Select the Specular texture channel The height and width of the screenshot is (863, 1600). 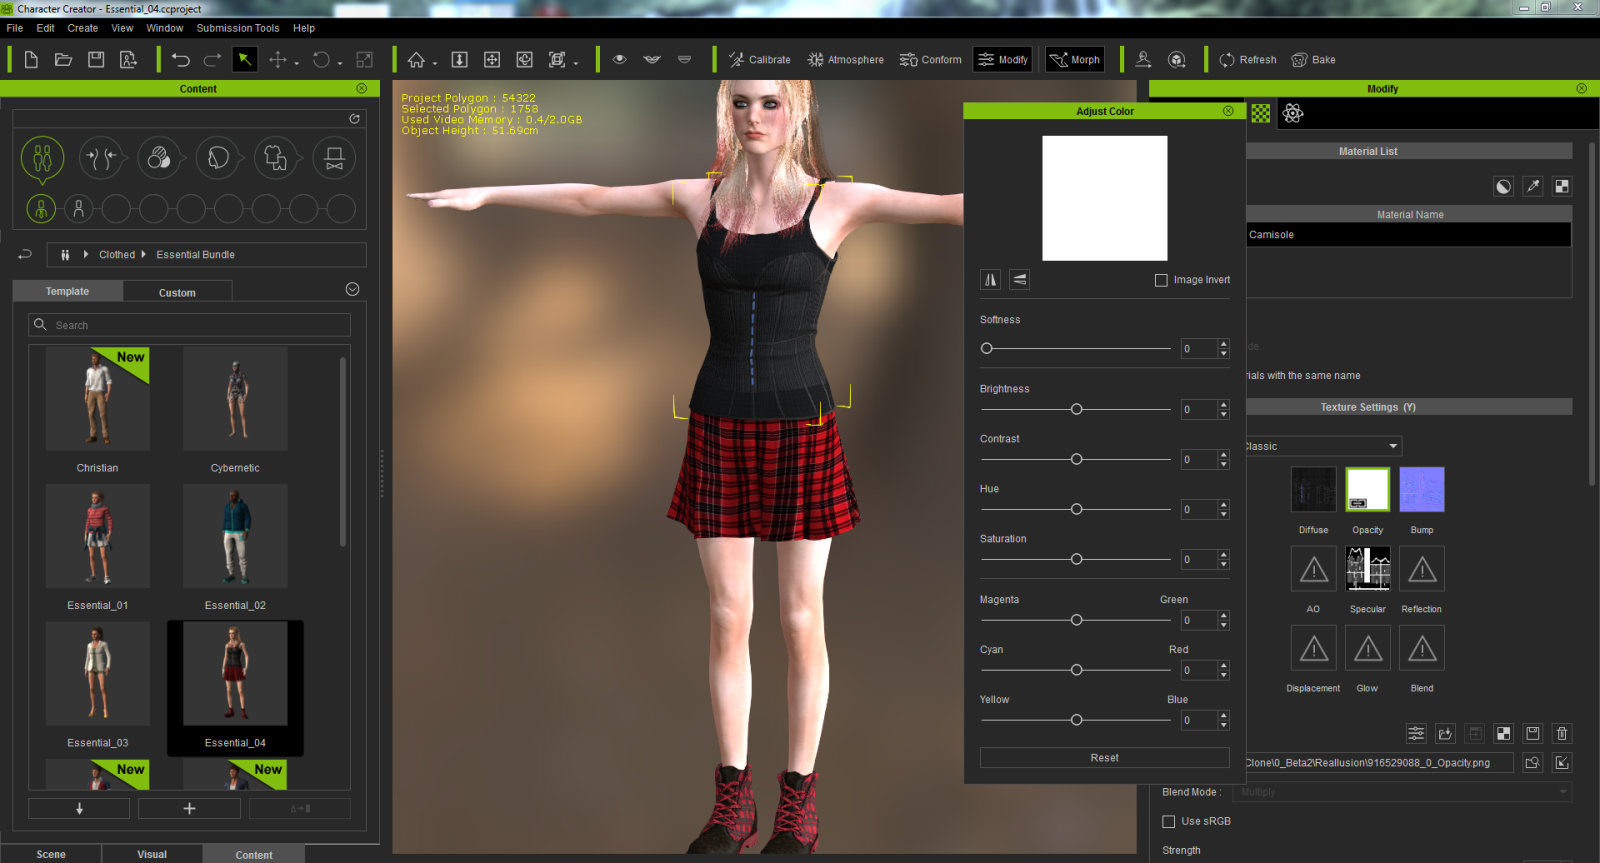pyautogui.click(x=1368, y=569)
